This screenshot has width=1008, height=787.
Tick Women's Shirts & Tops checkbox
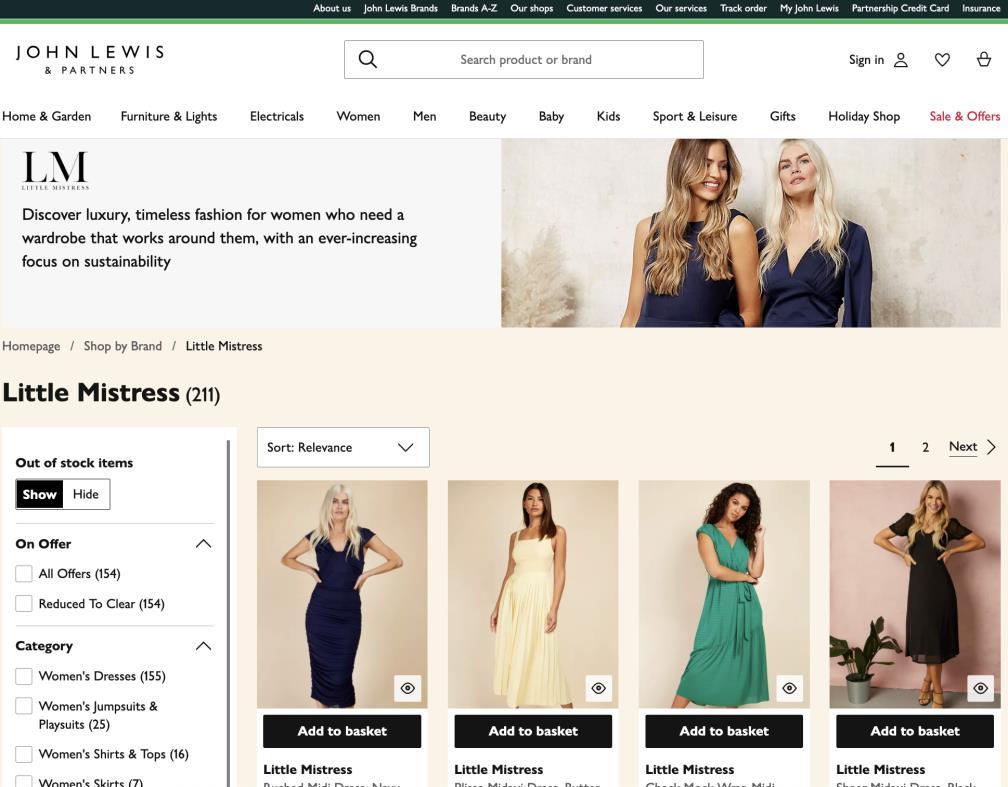pyautogui.click(x=24, y=754)
